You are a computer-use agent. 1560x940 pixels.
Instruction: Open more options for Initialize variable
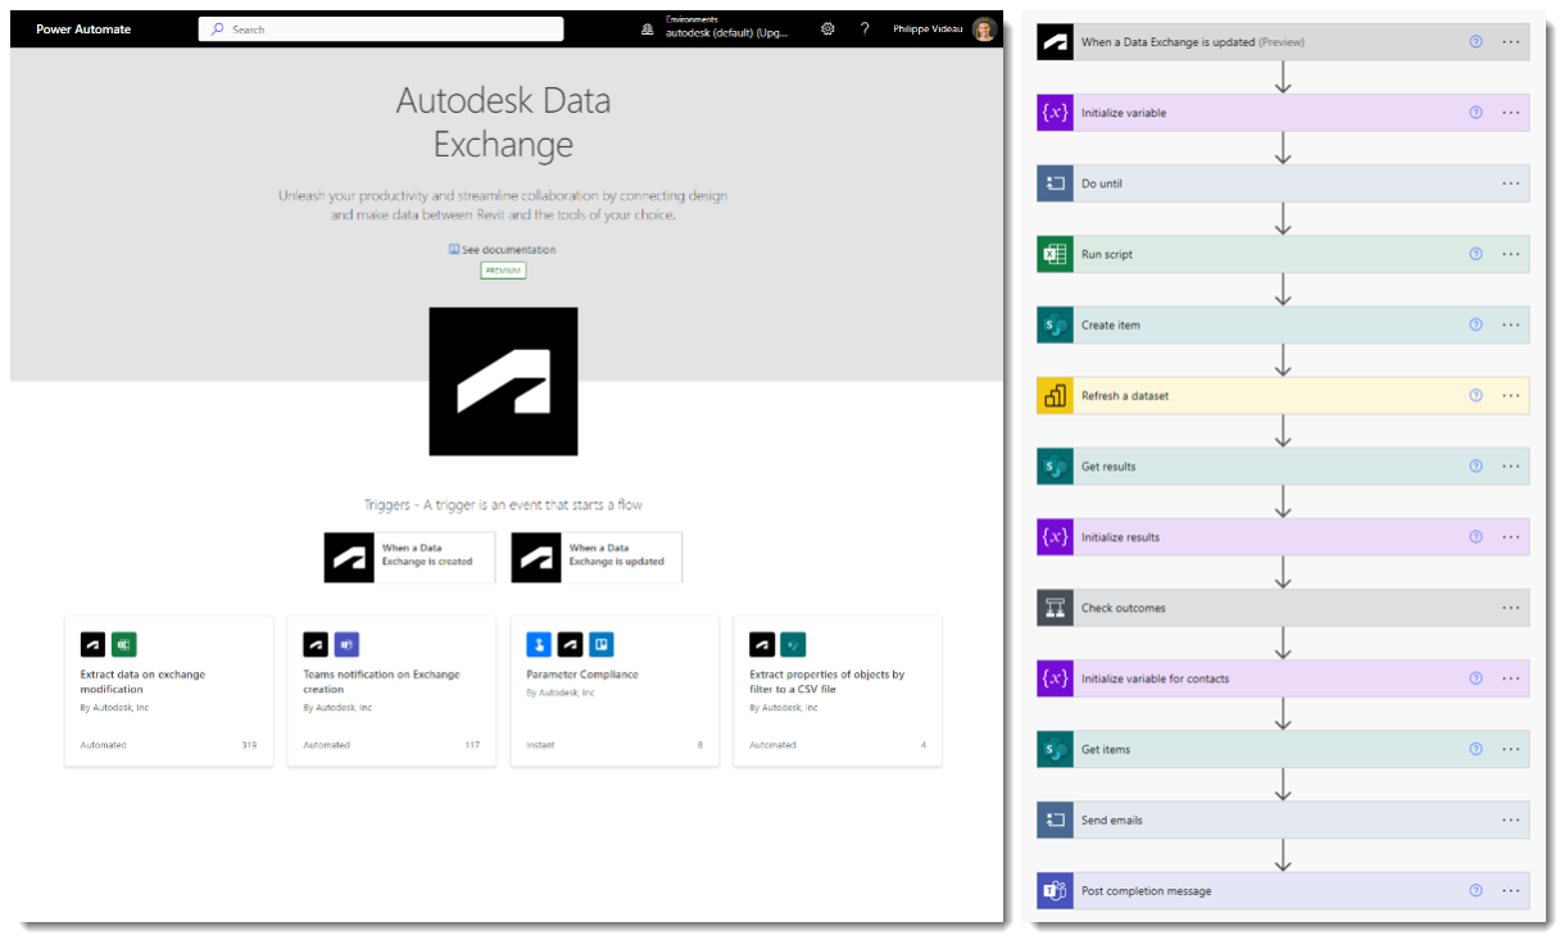pos(1511,113)
